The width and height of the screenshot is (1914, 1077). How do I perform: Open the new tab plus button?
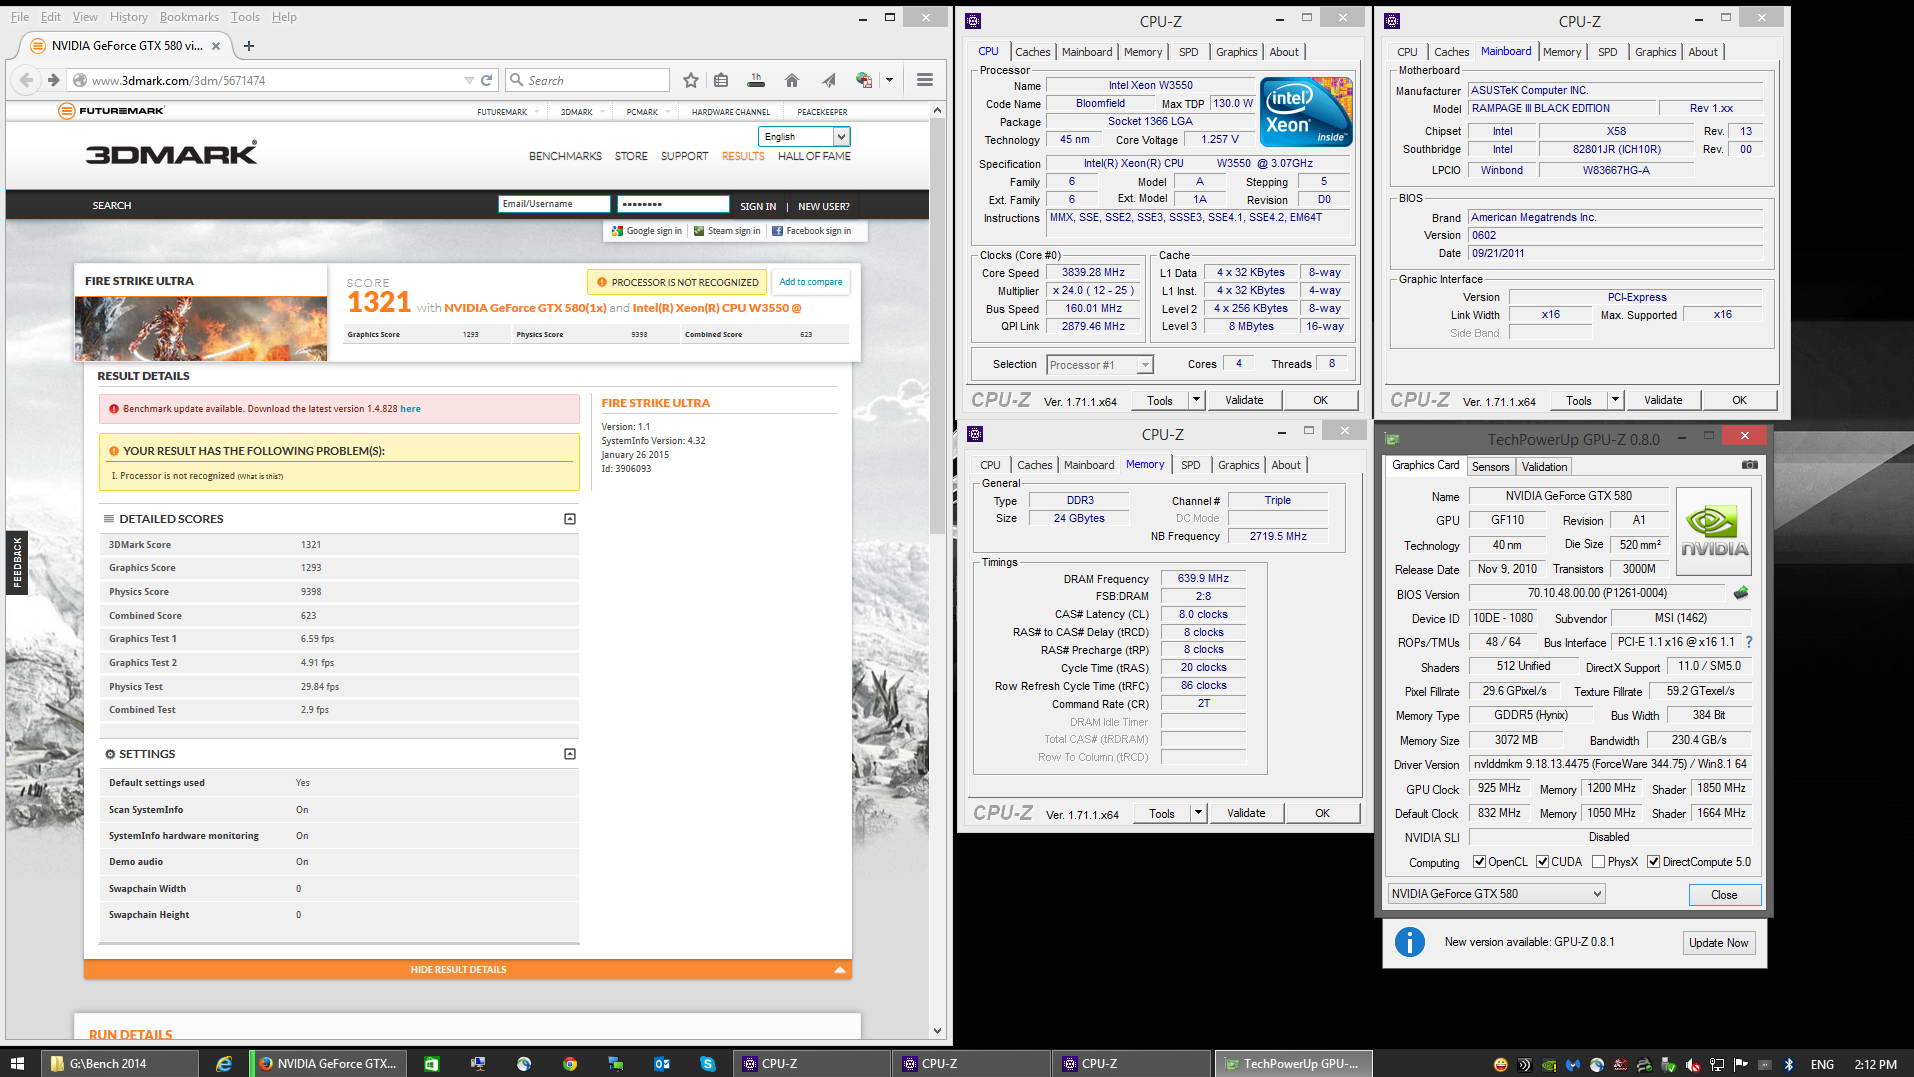[x=249, y=46]
